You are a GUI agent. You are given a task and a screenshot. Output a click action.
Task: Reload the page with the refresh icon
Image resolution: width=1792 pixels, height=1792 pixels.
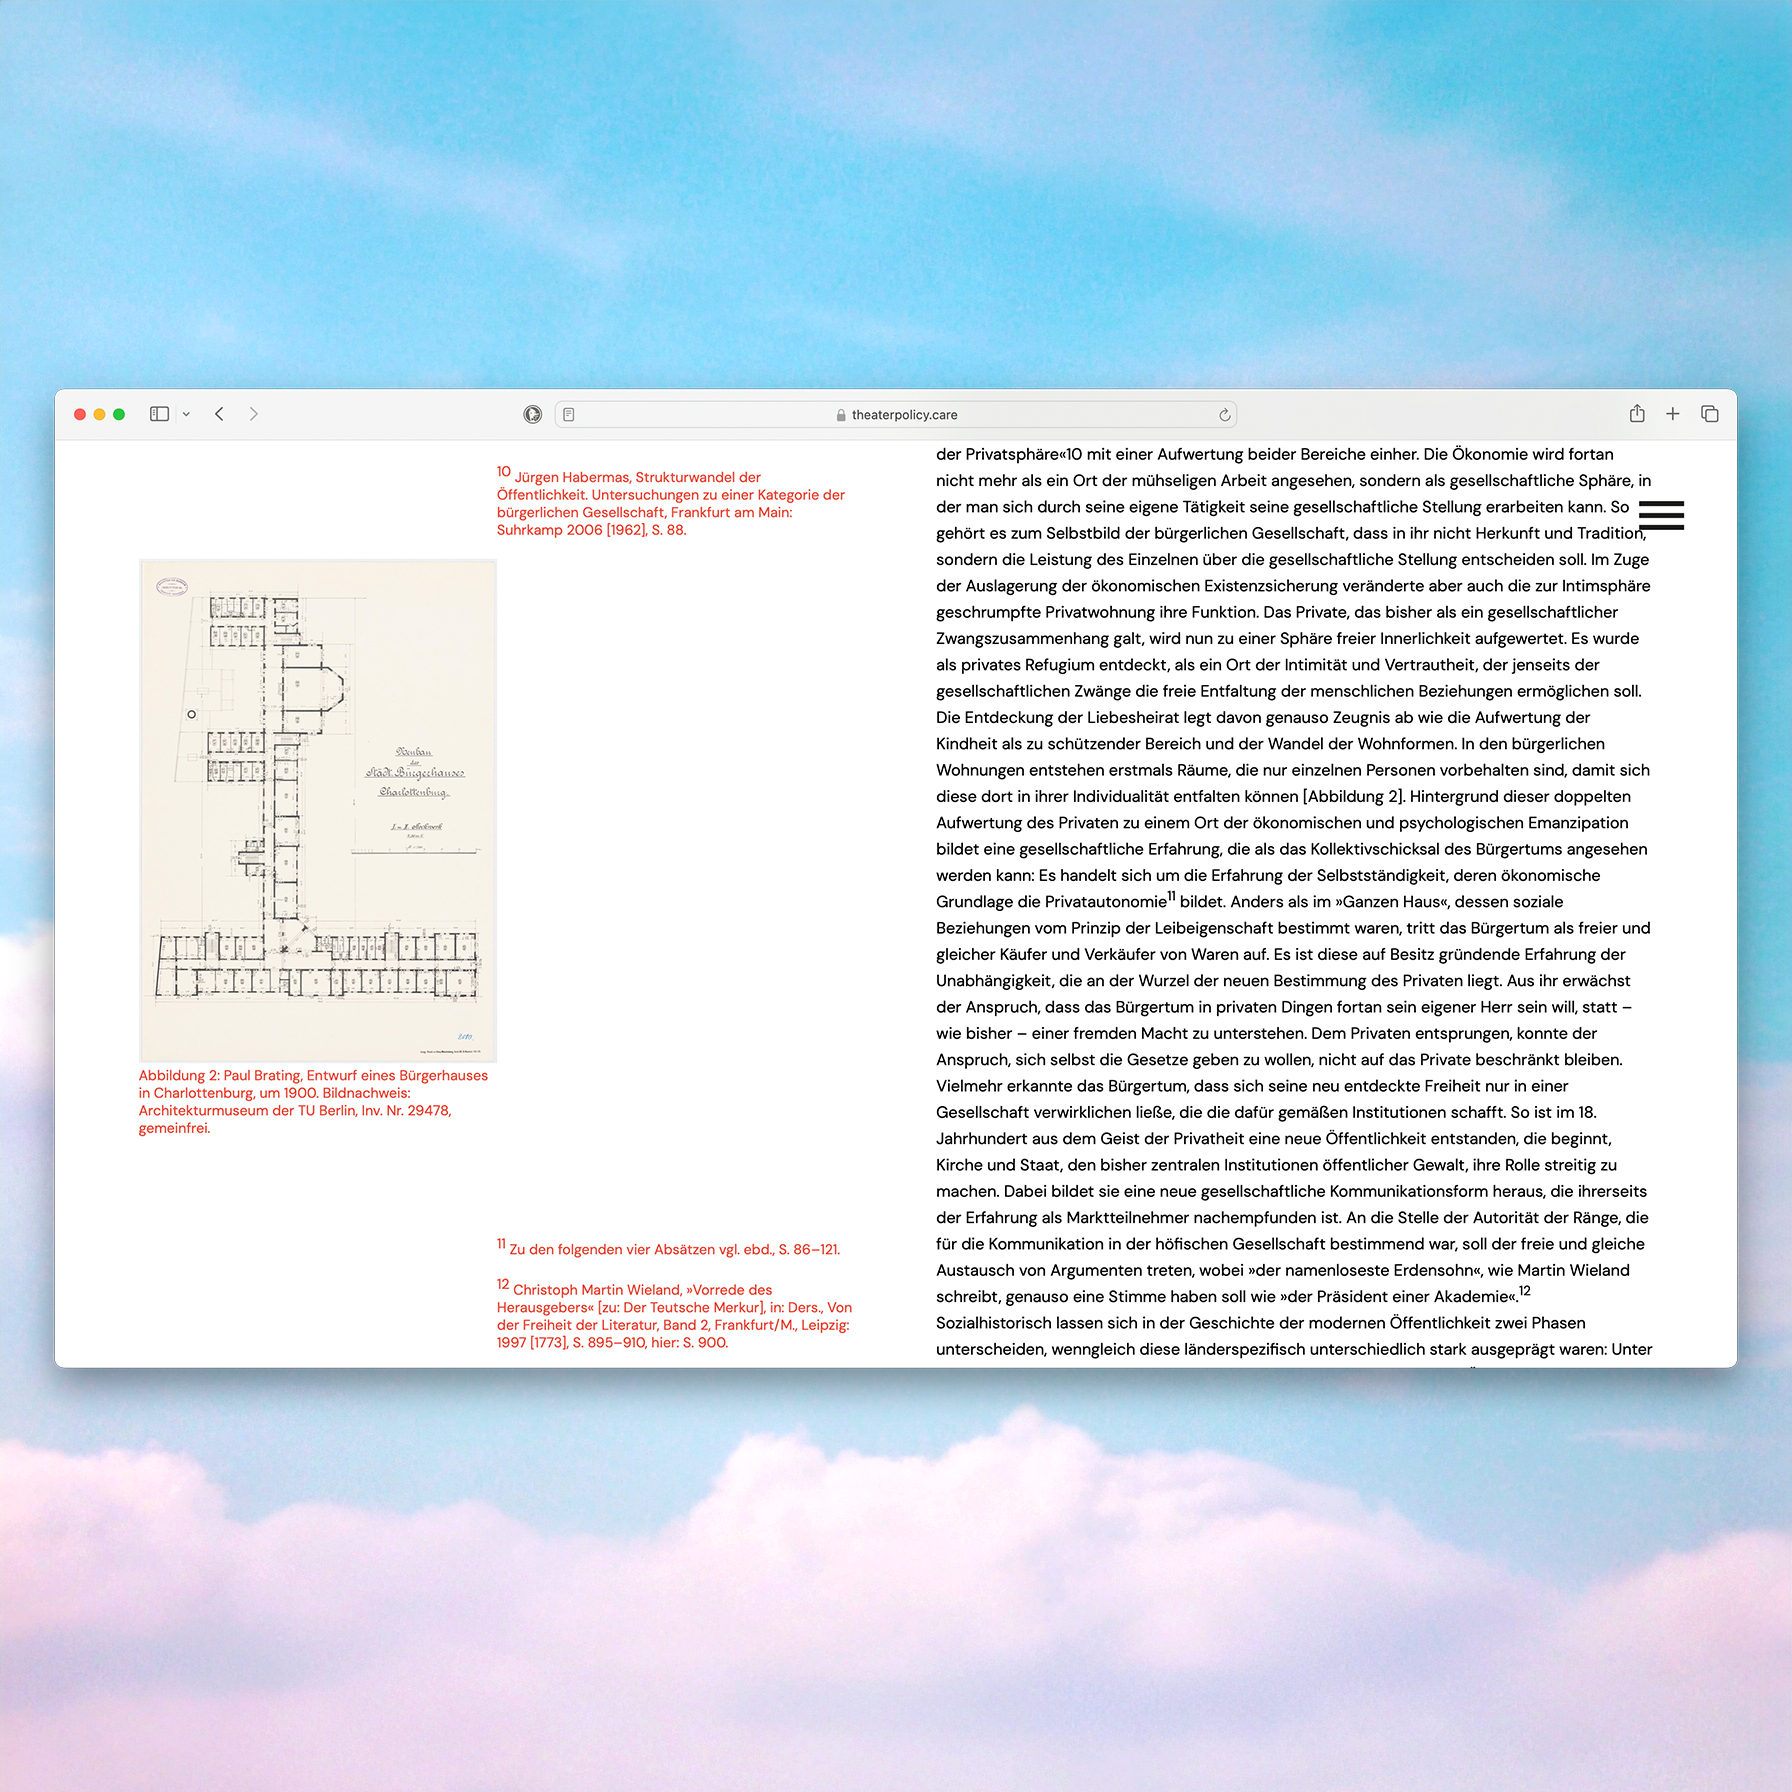coord(1224,414)
